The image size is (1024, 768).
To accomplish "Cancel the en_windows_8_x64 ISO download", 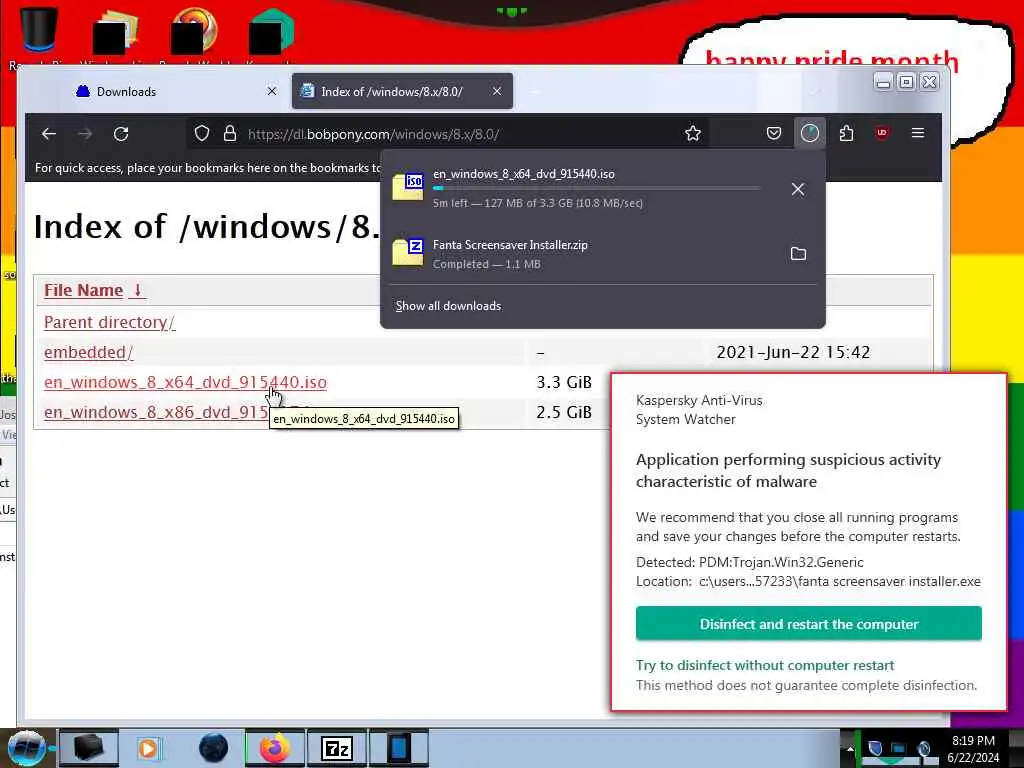I will [797, 189].
